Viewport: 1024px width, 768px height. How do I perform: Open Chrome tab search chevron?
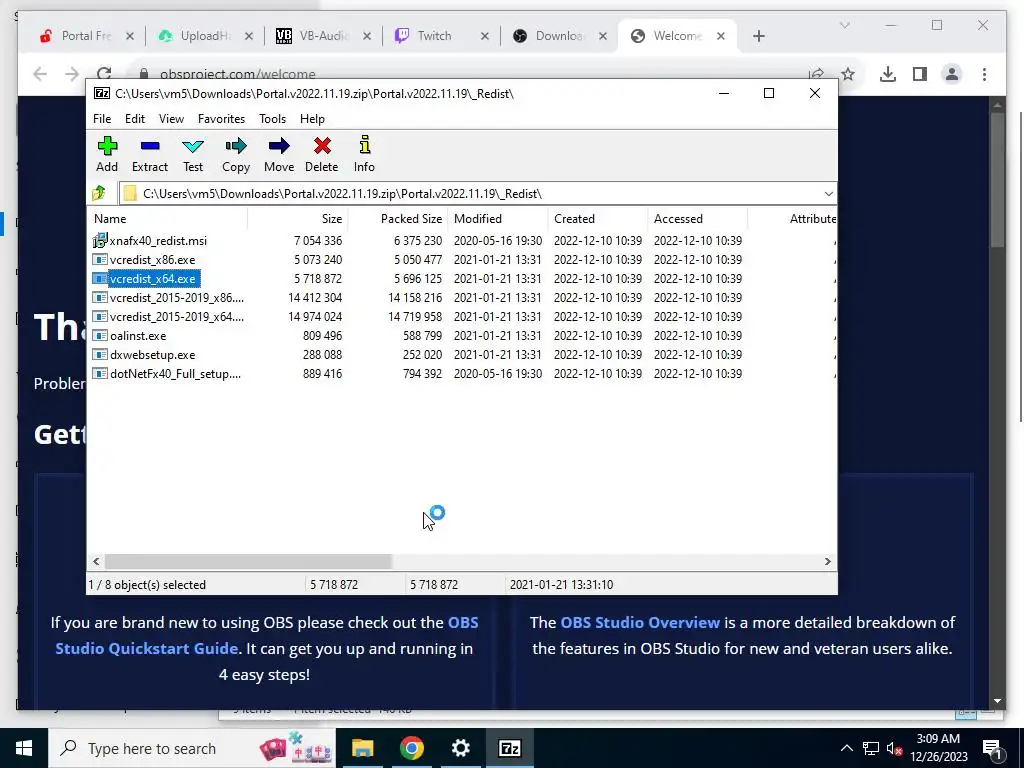coord(844,25)
